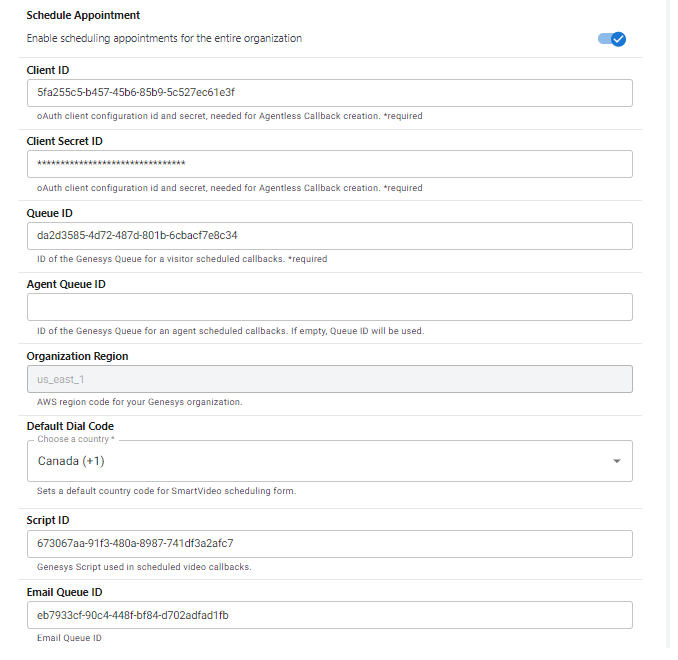
Task: Click the Script ID label
Action: click(48, 520)
